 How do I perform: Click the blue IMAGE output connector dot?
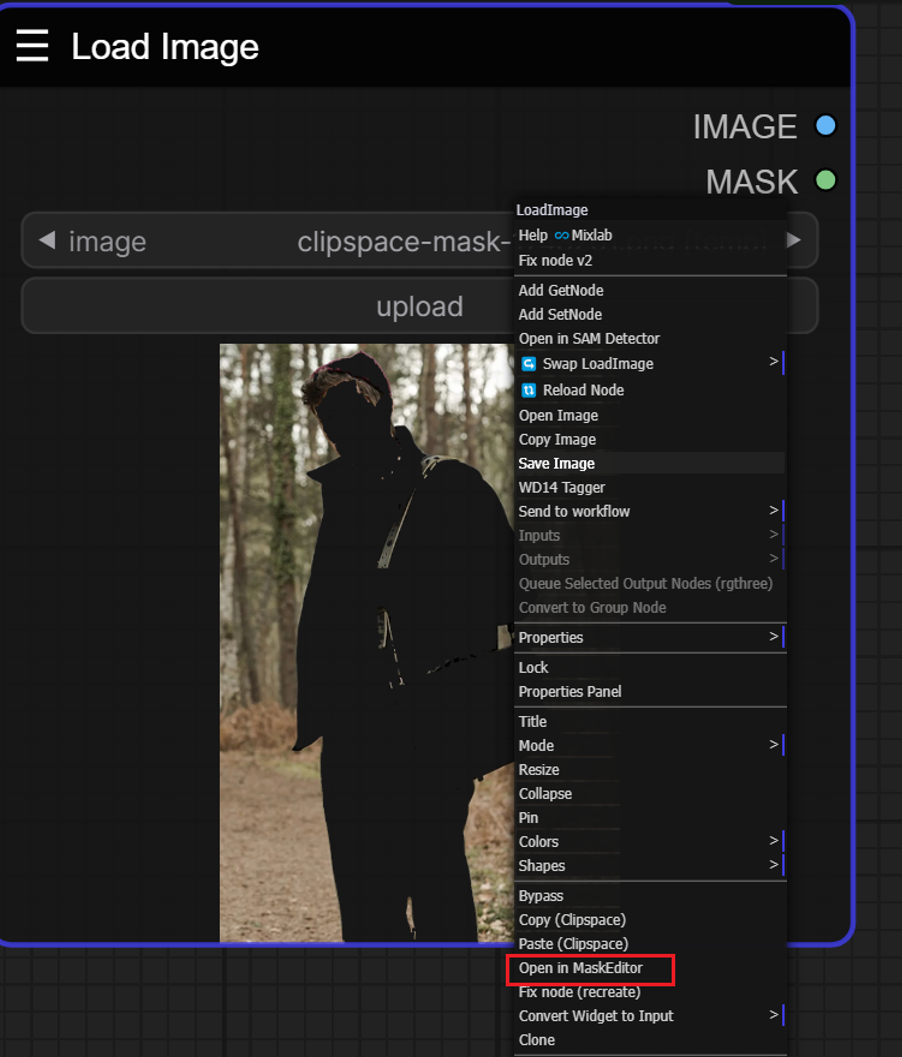825,126
